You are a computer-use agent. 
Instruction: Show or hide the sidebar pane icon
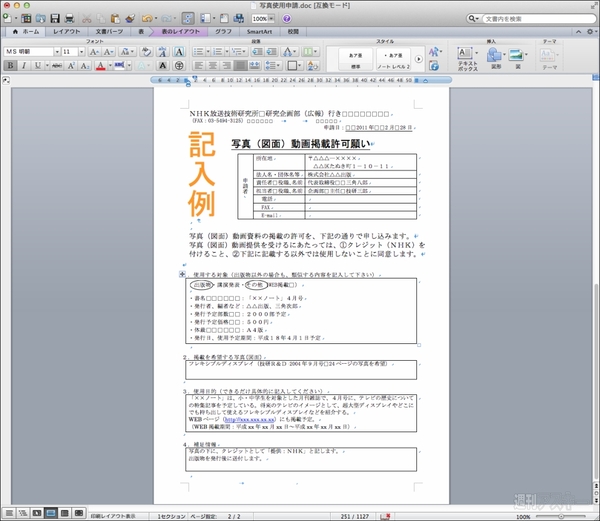tap(206, 18)
